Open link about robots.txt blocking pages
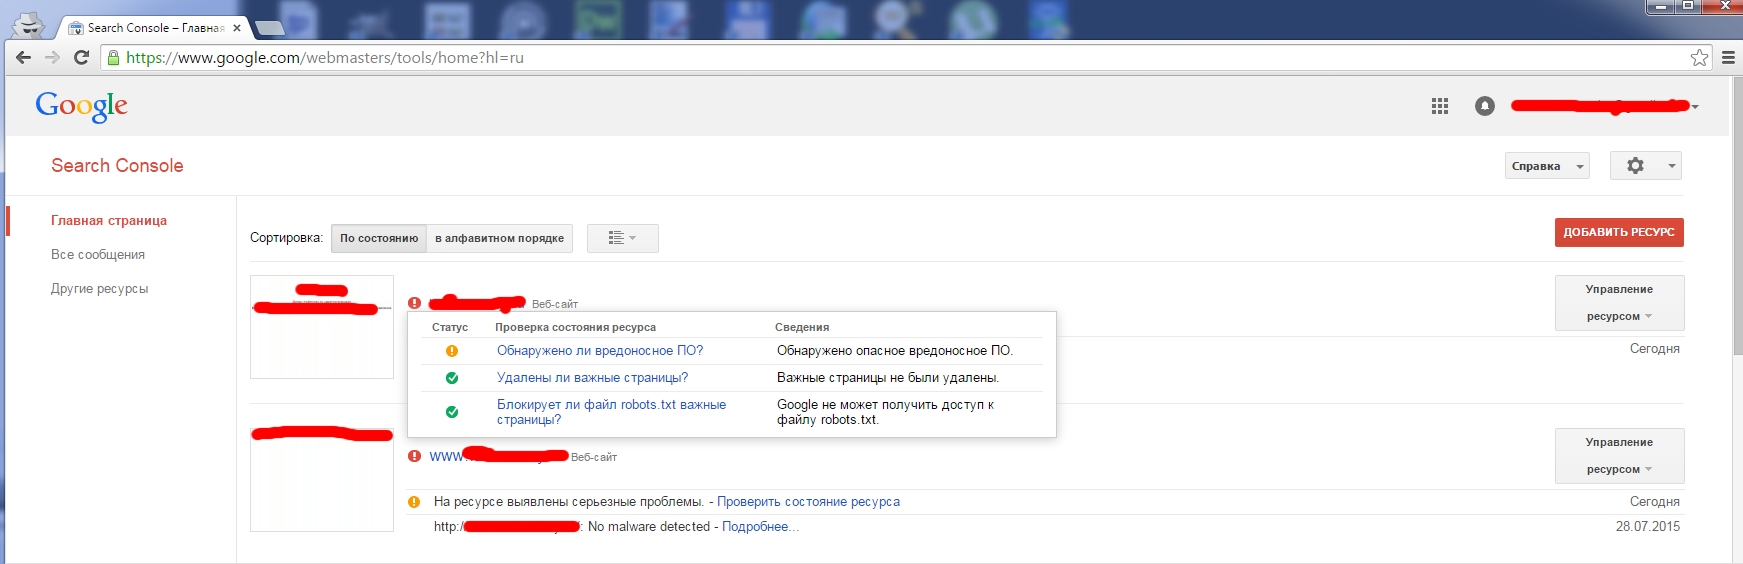This screenshot has width=1743, height=564. [x=611, y=412]
